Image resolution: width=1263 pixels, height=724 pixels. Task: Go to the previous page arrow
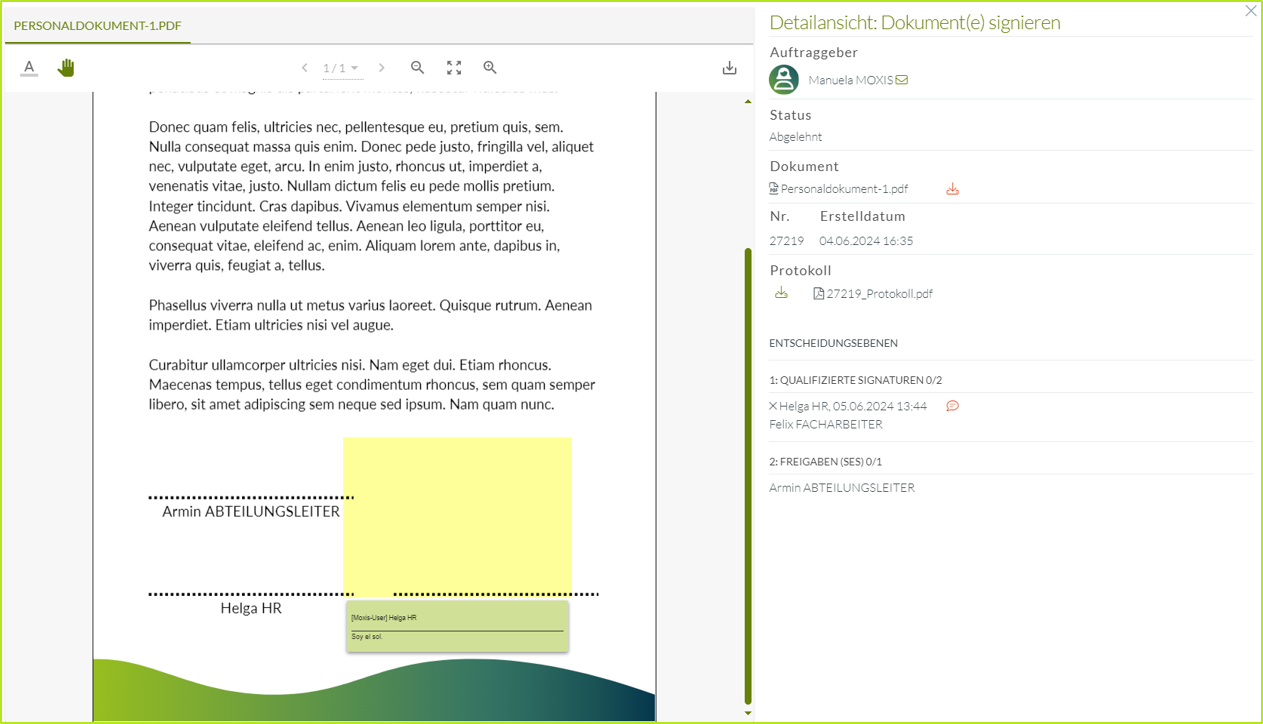tap(305, 67)
